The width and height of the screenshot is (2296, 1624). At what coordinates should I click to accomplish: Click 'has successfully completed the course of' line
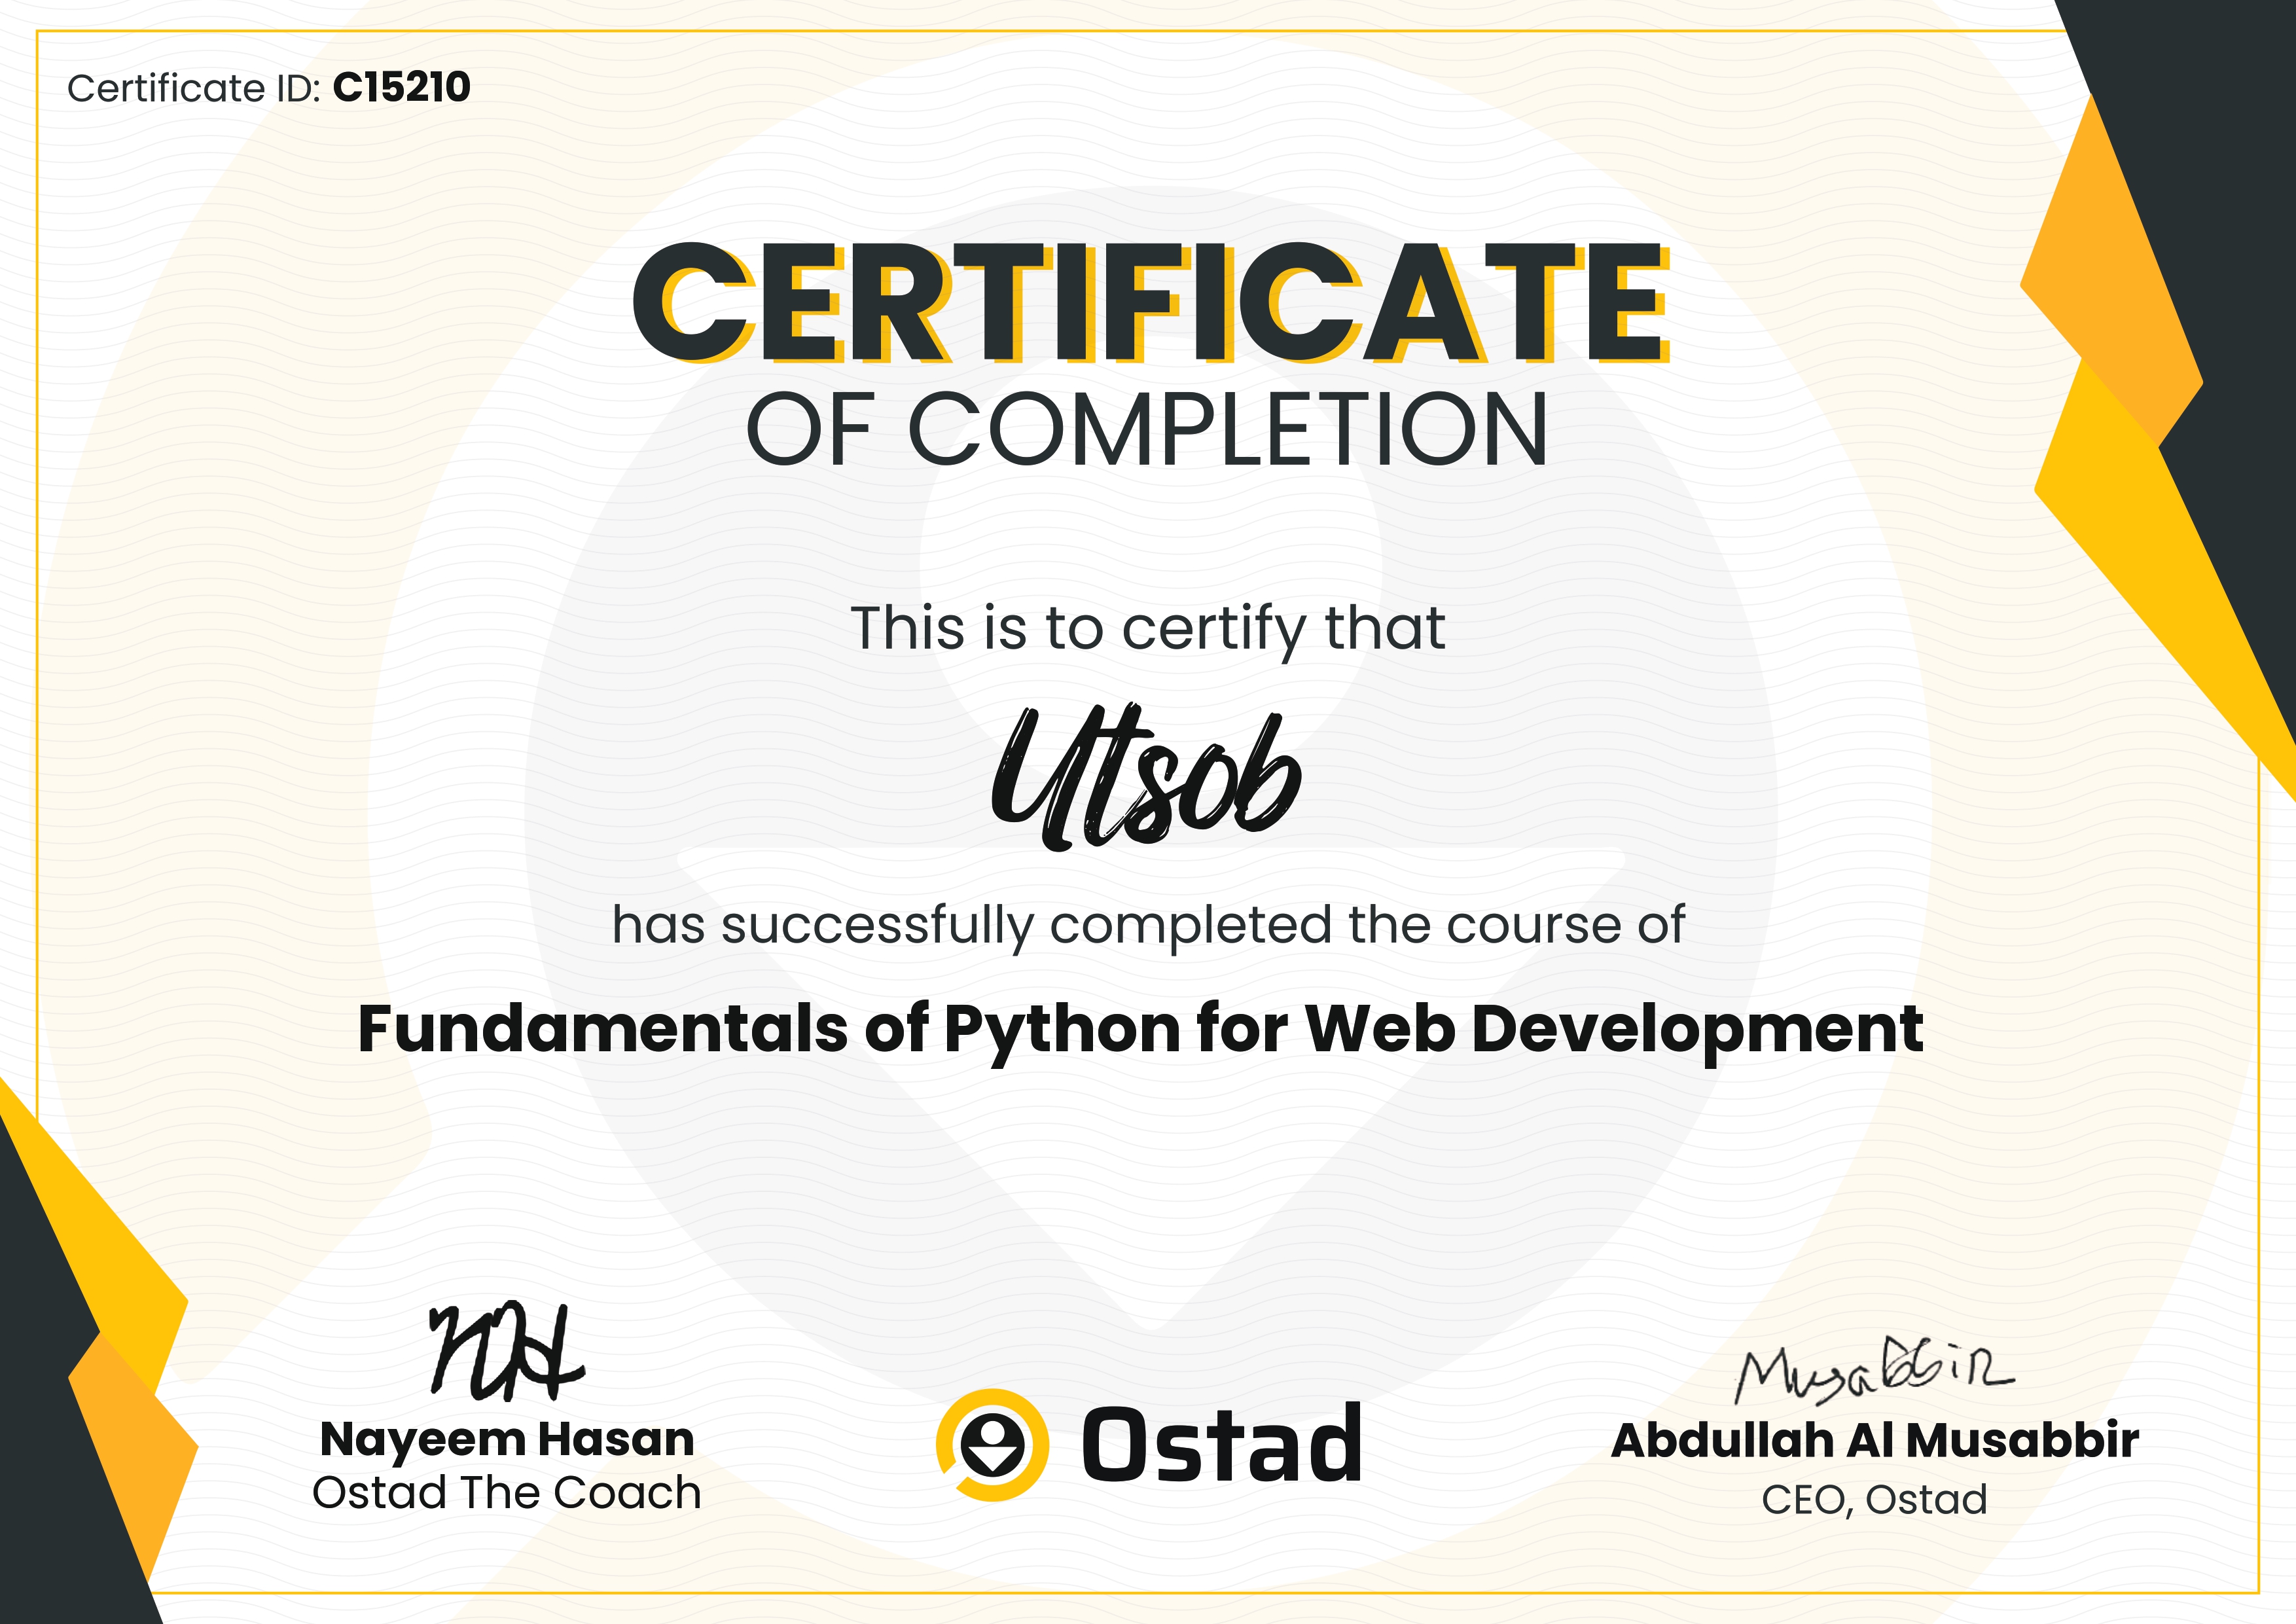click(1147, 925)
